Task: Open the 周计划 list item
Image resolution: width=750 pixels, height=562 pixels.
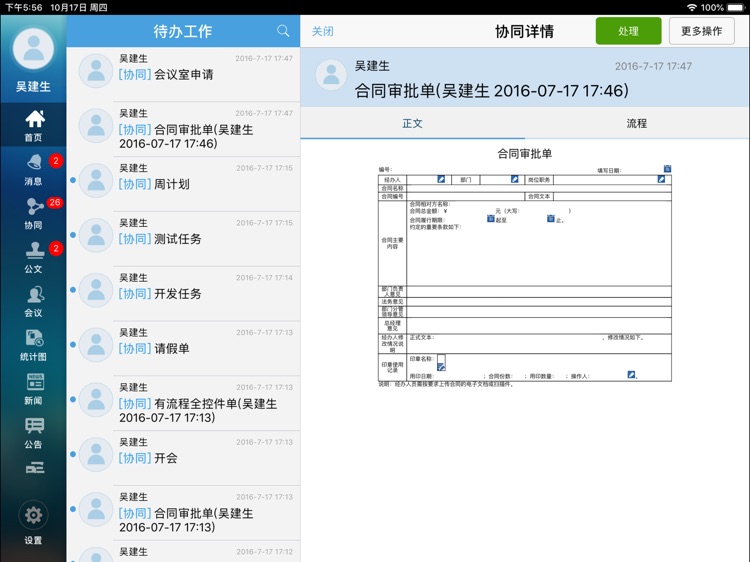Action: (x=183, y=184)
